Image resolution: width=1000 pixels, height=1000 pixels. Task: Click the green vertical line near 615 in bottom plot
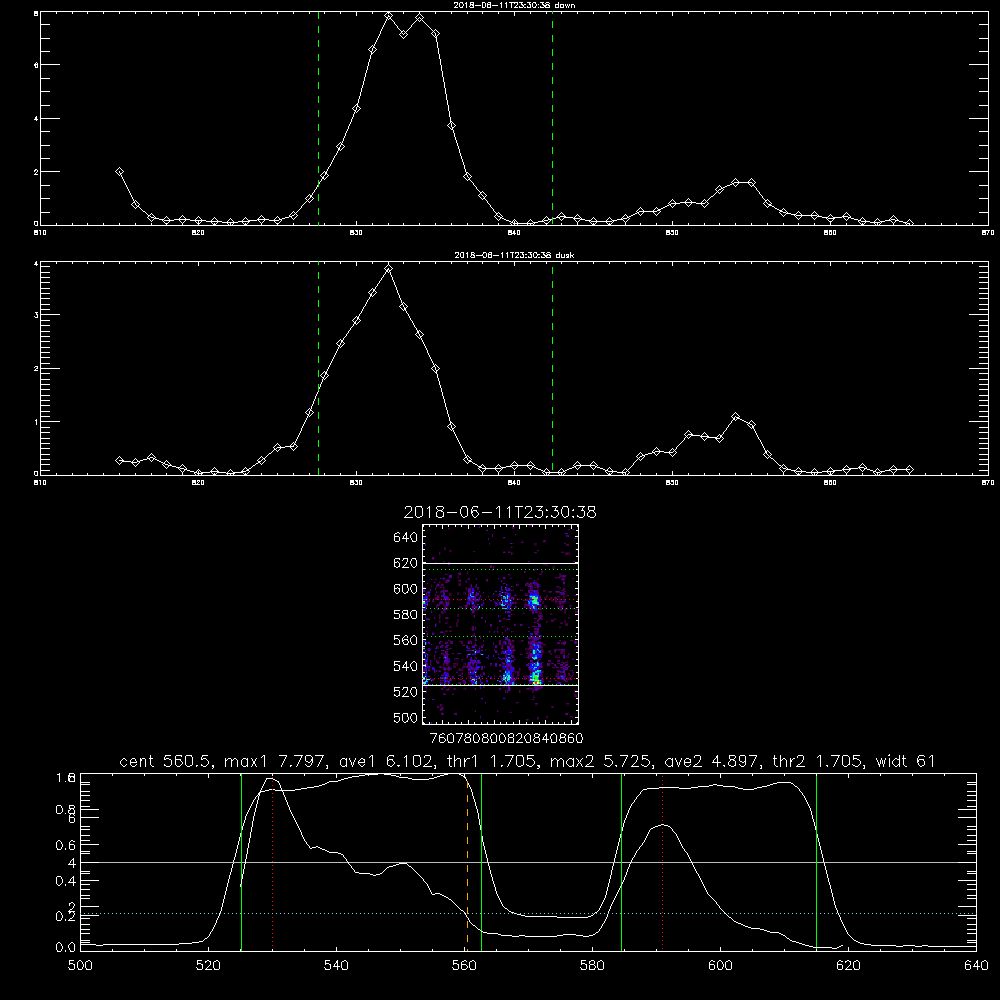pos(816,861)
